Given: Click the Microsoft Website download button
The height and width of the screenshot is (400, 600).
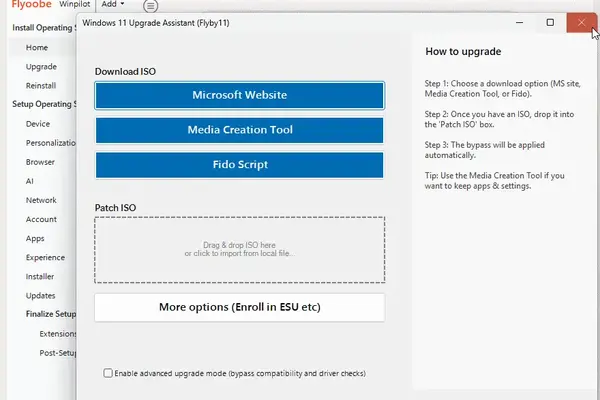Looking at the screenshot, I should click(x=239, y=95).
